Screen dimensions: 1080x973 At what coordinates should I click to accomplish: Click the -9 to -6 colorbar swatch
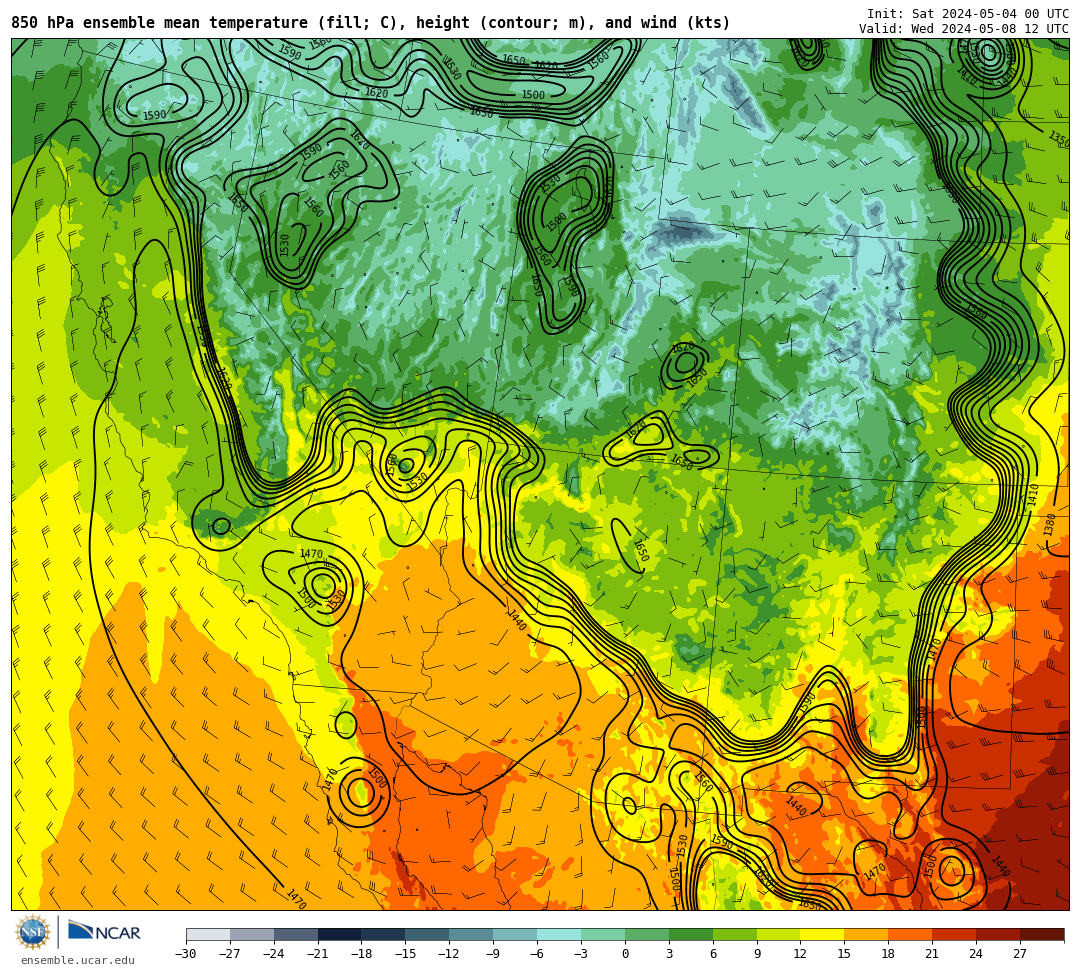coord(515,934)
